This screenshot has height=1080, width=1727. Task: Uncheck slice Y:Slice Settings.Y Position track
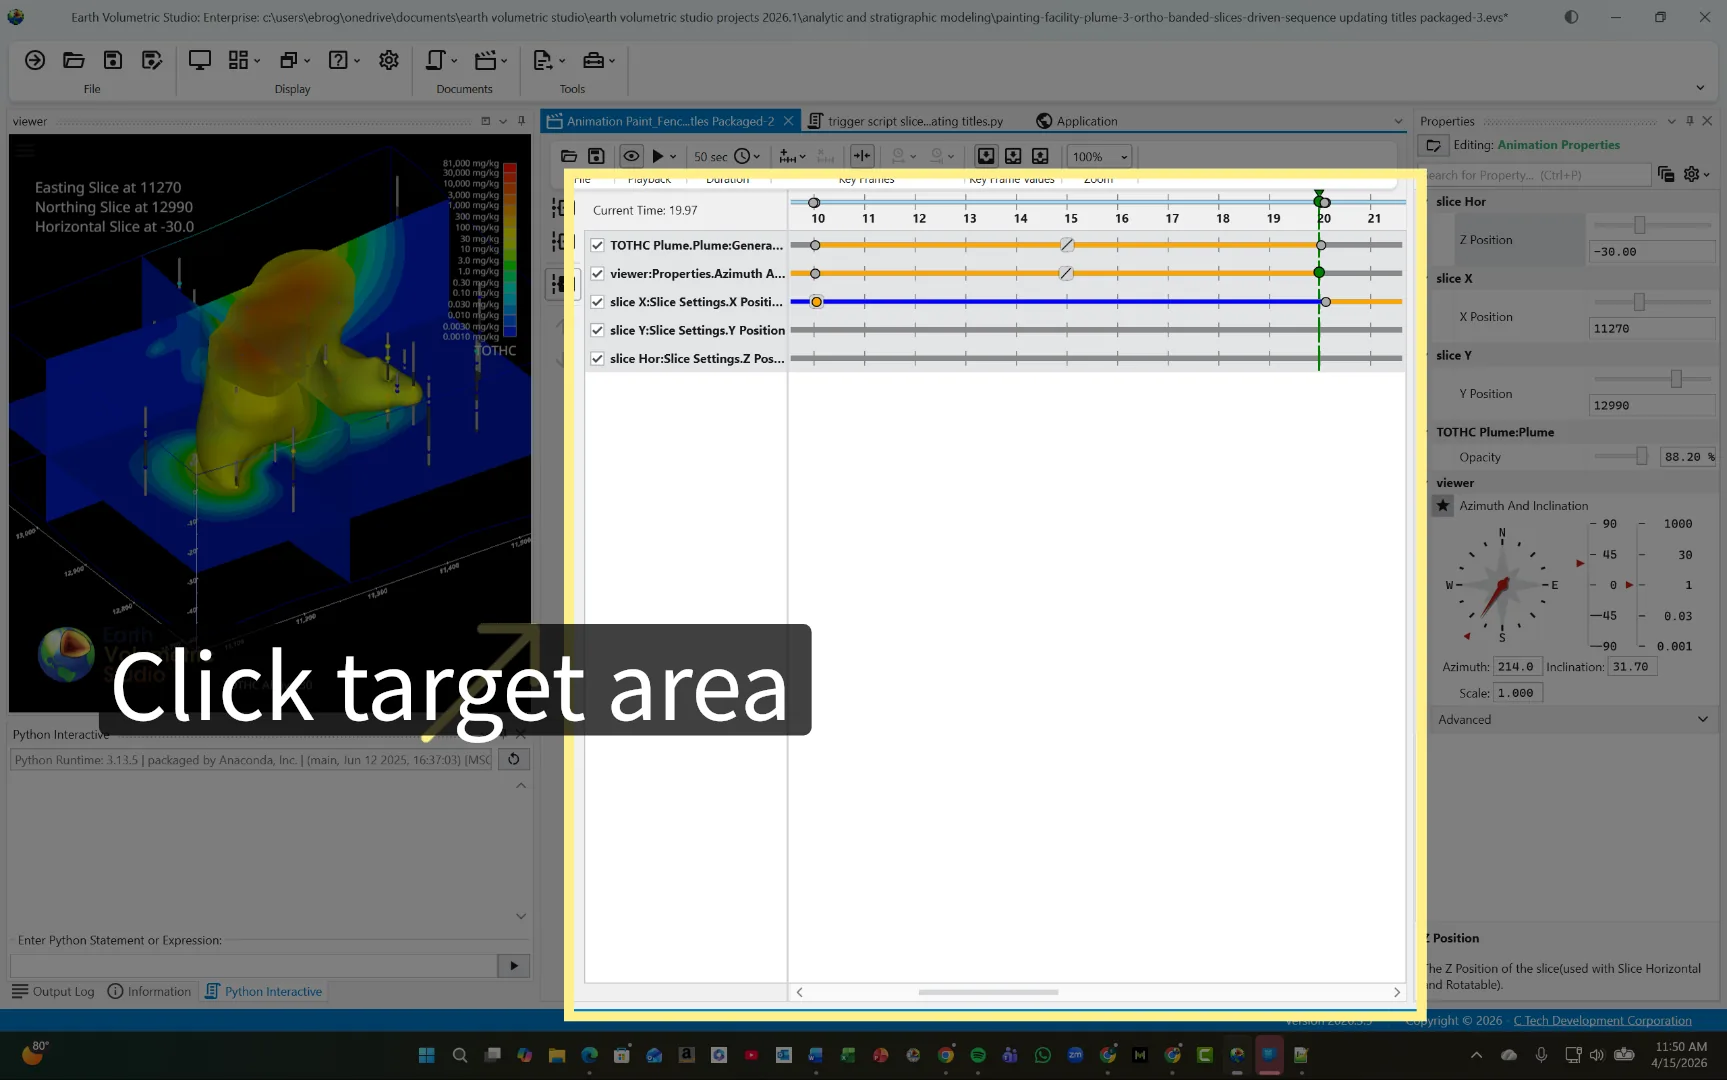coord(597,330)
